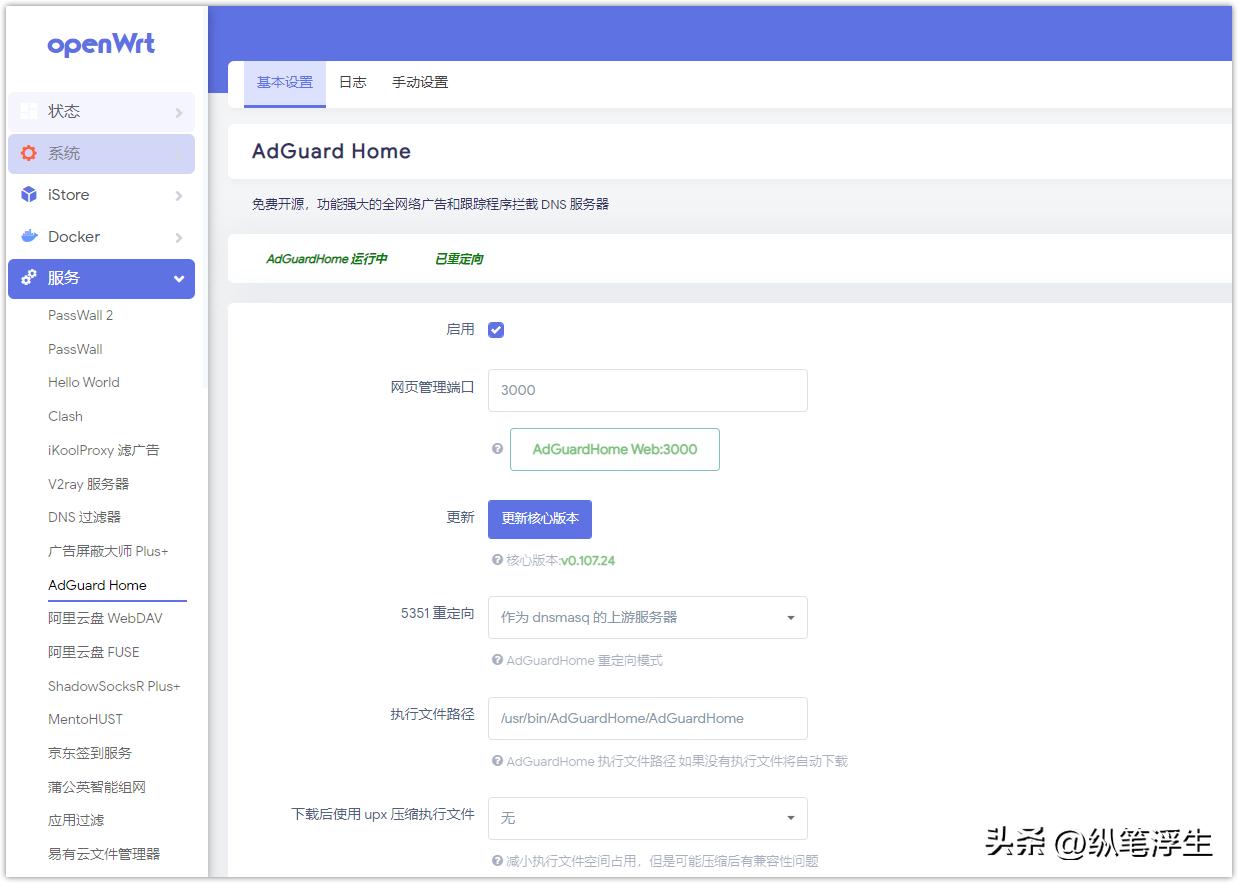Click the 网页管理端口 input showing 3000
This screenshot has width=1238, height=883.
(647, 390)
